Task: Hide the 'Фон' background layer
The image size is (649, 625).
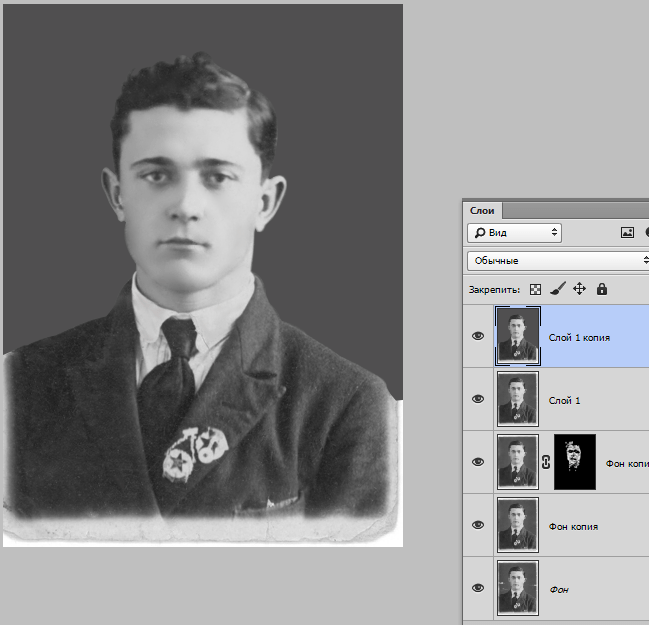Action: [x=478, y=588]
